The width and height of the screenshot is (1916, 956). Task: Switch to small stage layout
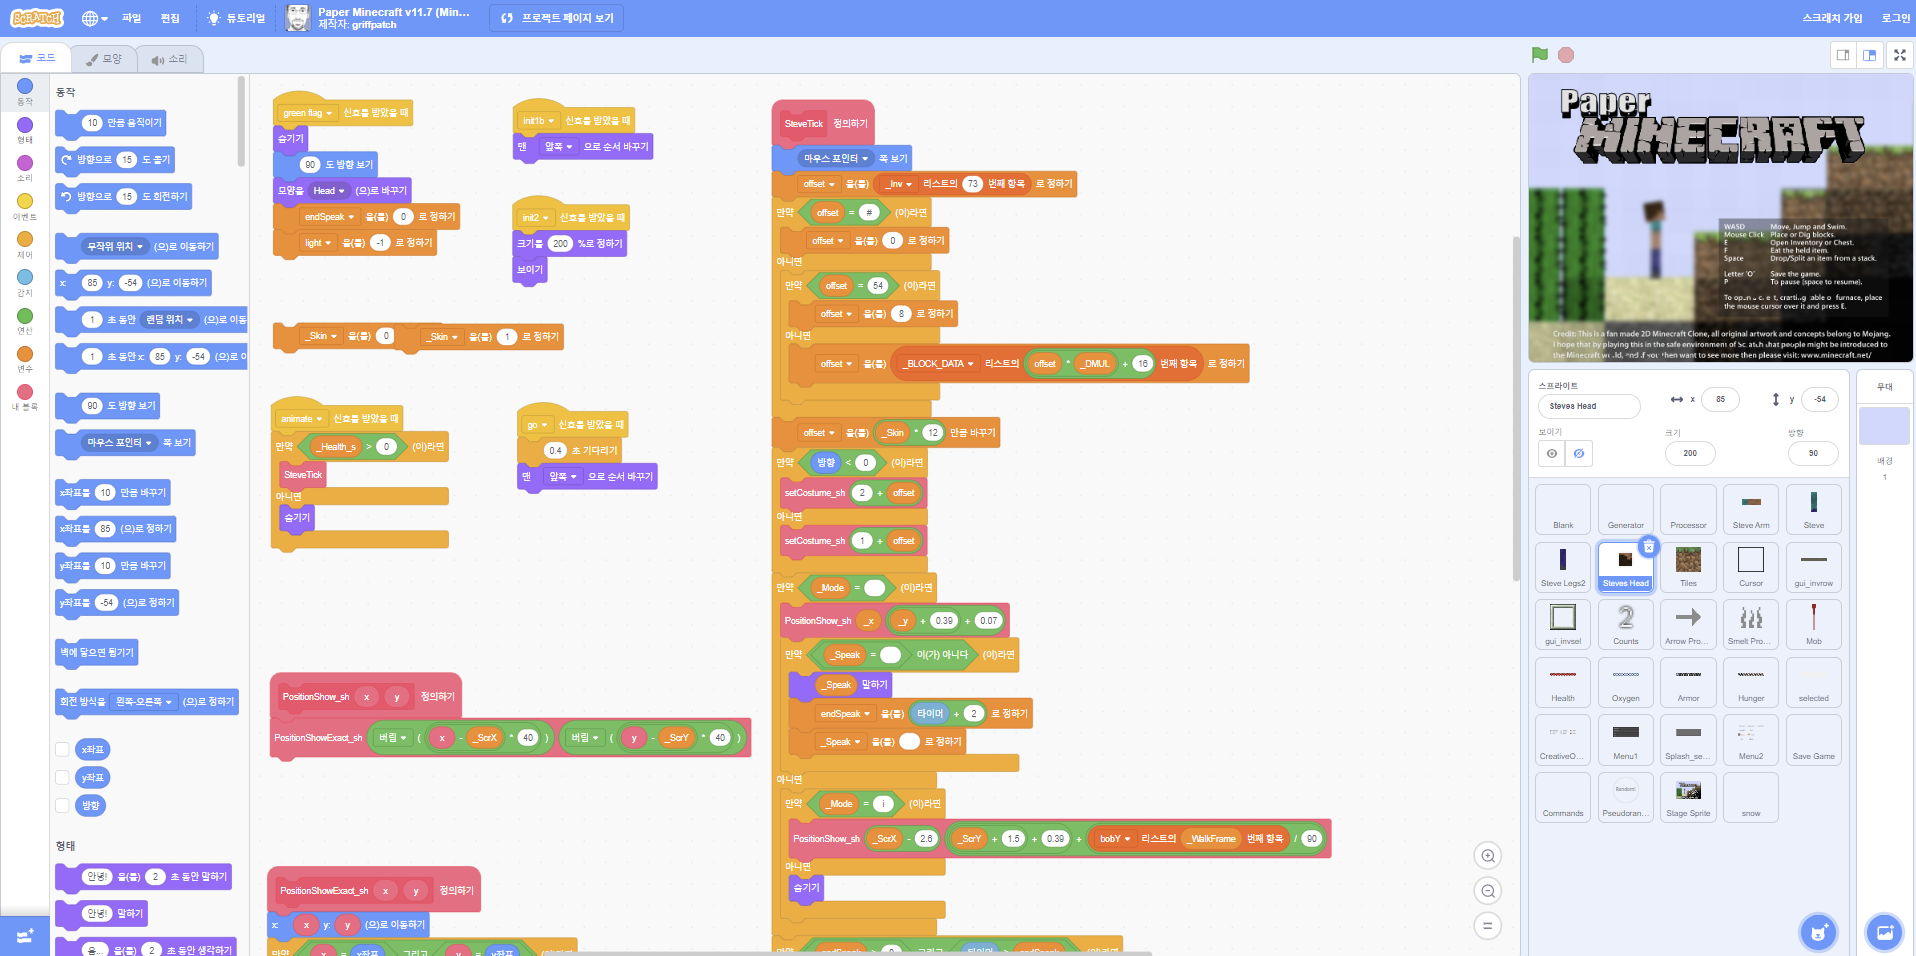(x=1843, y=55)
